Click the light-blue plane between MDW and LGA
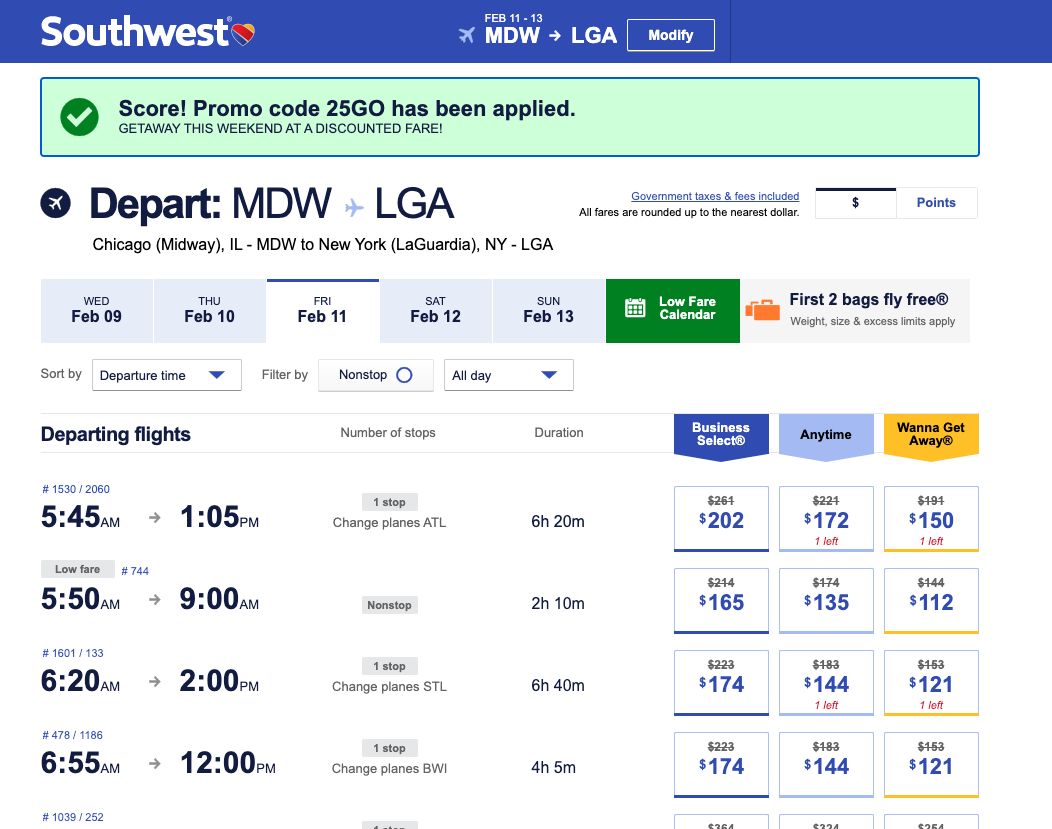Screen dimensions: 1052x829 click(354, 207)
